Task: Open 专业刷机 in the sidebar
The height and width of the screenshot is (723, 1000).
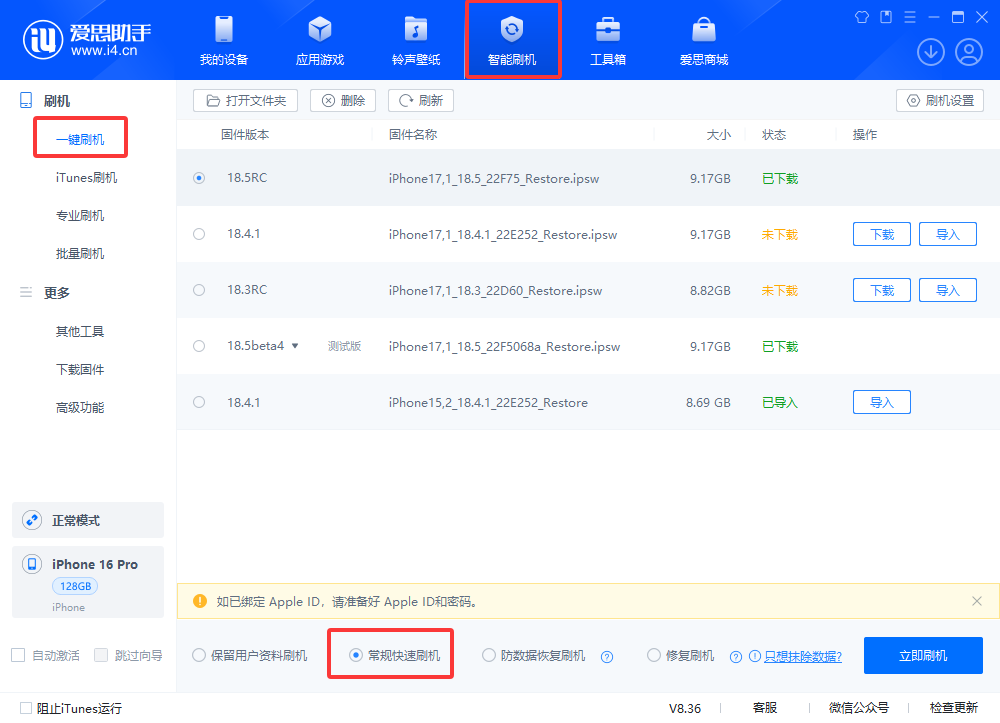Action: (80, 216)
